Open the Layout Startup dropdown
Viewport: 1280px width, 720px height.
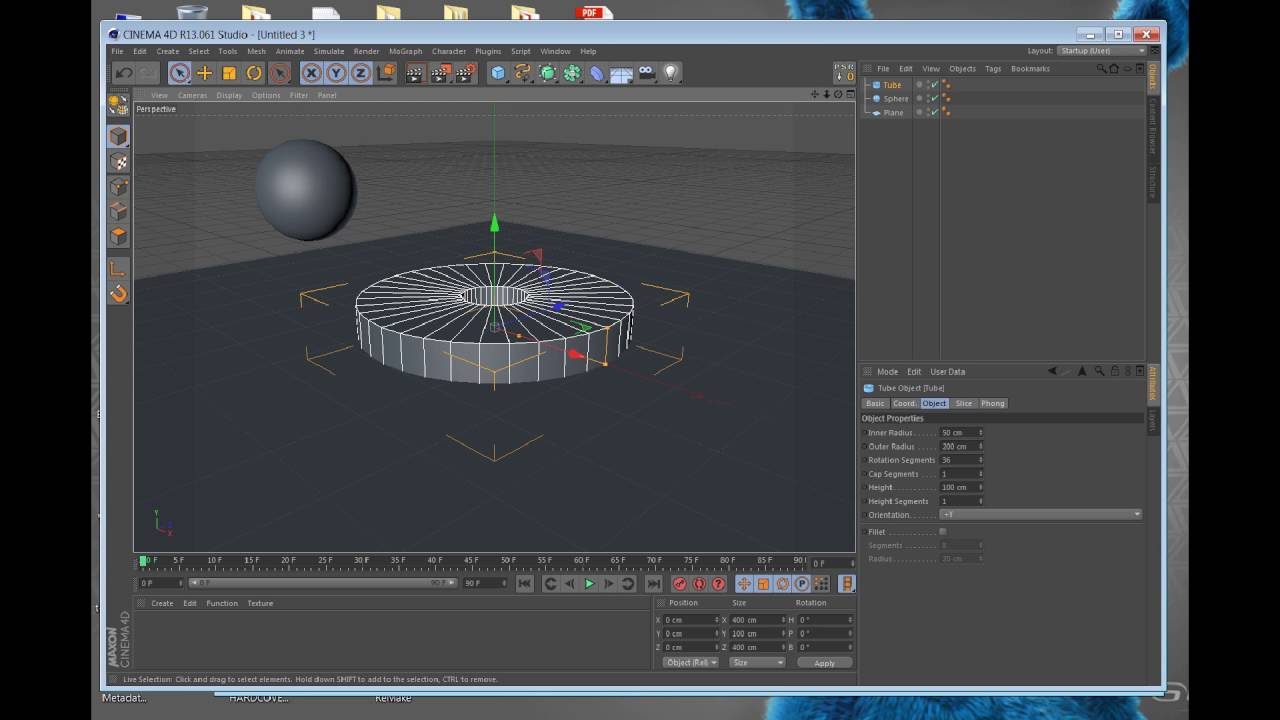(x=1102, y=51)
